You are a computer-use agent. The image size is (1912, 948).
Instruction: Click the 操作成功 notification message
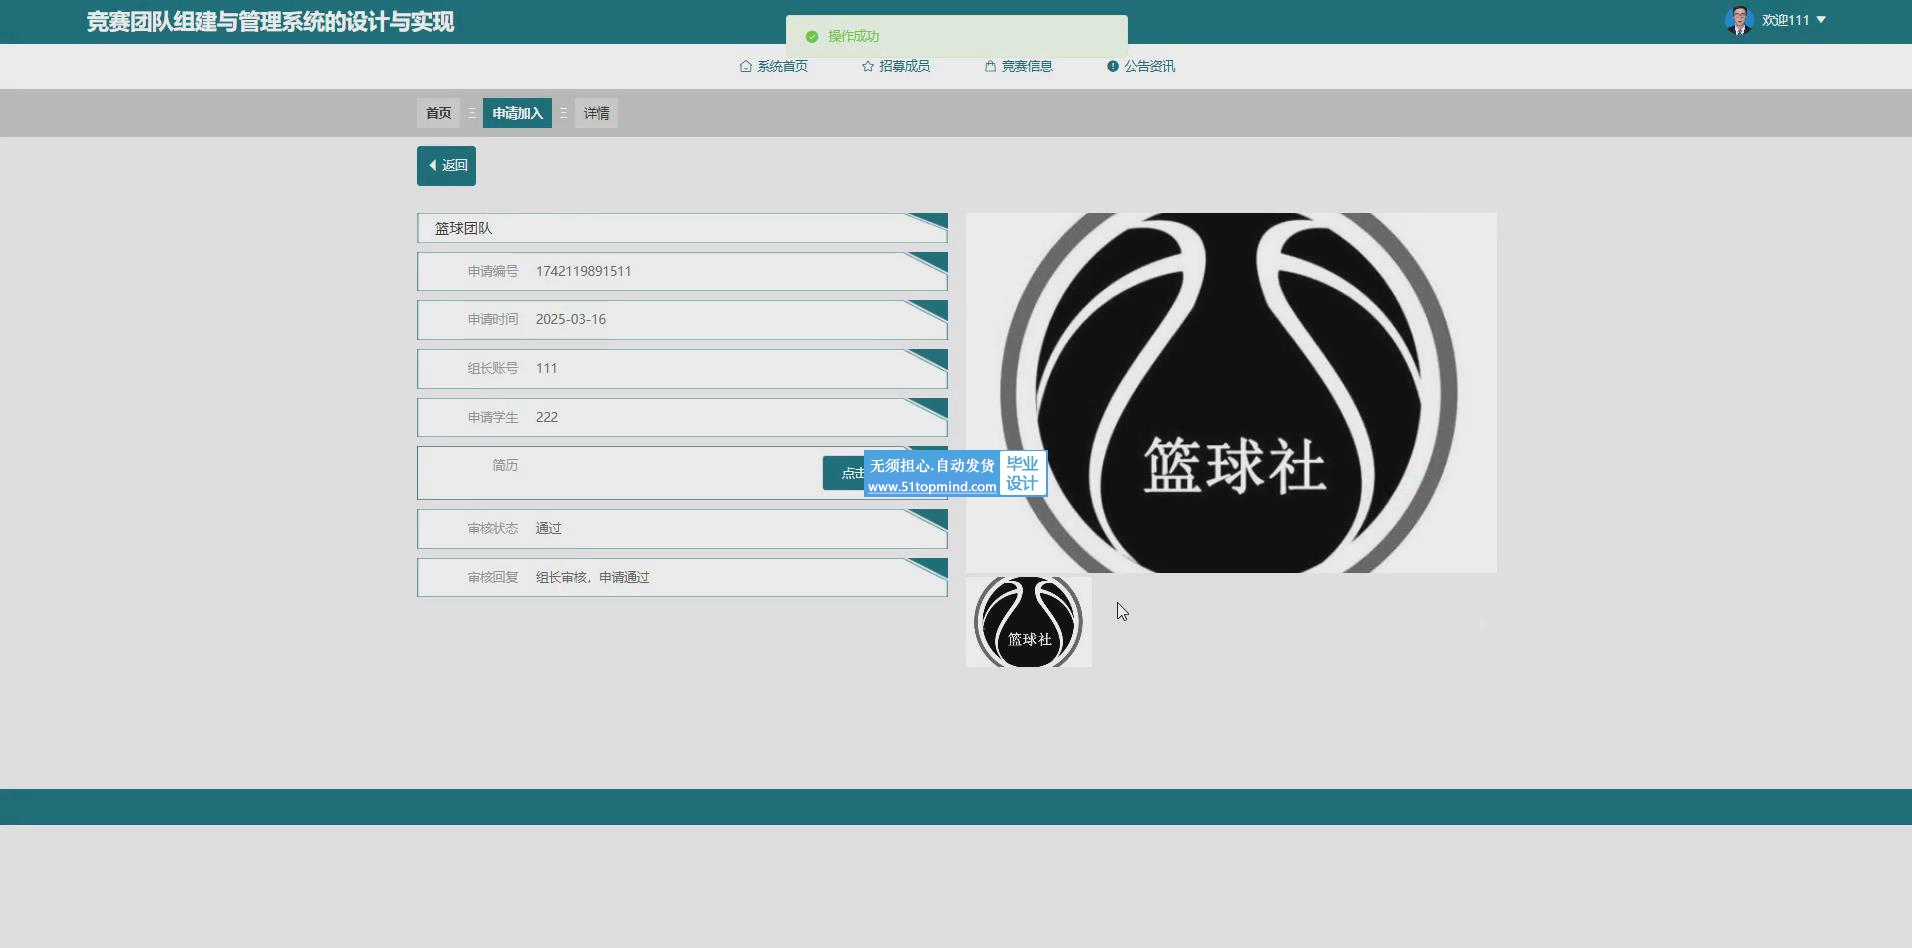tap(853, 37)
